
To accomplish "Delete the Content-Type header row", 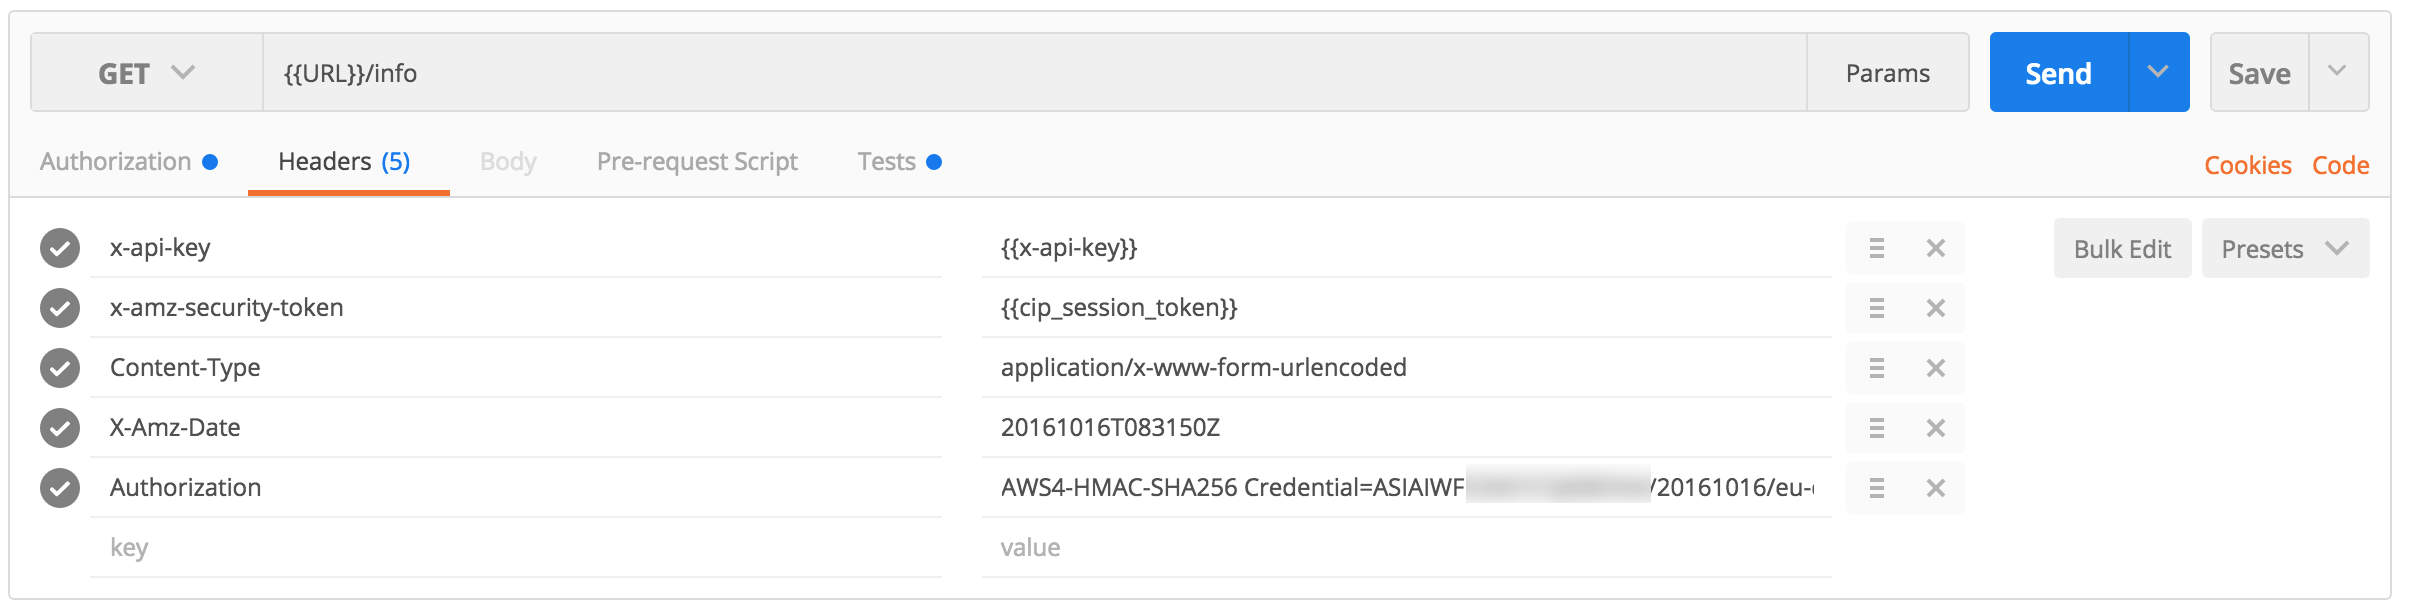I will (x=1936, y=368).
